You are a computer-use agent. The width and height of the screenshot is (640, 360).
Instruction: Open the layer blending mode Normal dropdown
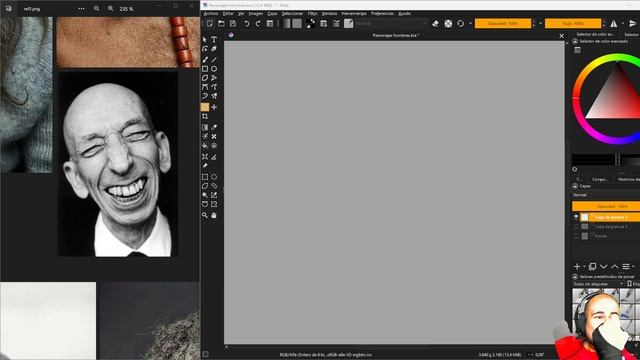tap(606, 195)
